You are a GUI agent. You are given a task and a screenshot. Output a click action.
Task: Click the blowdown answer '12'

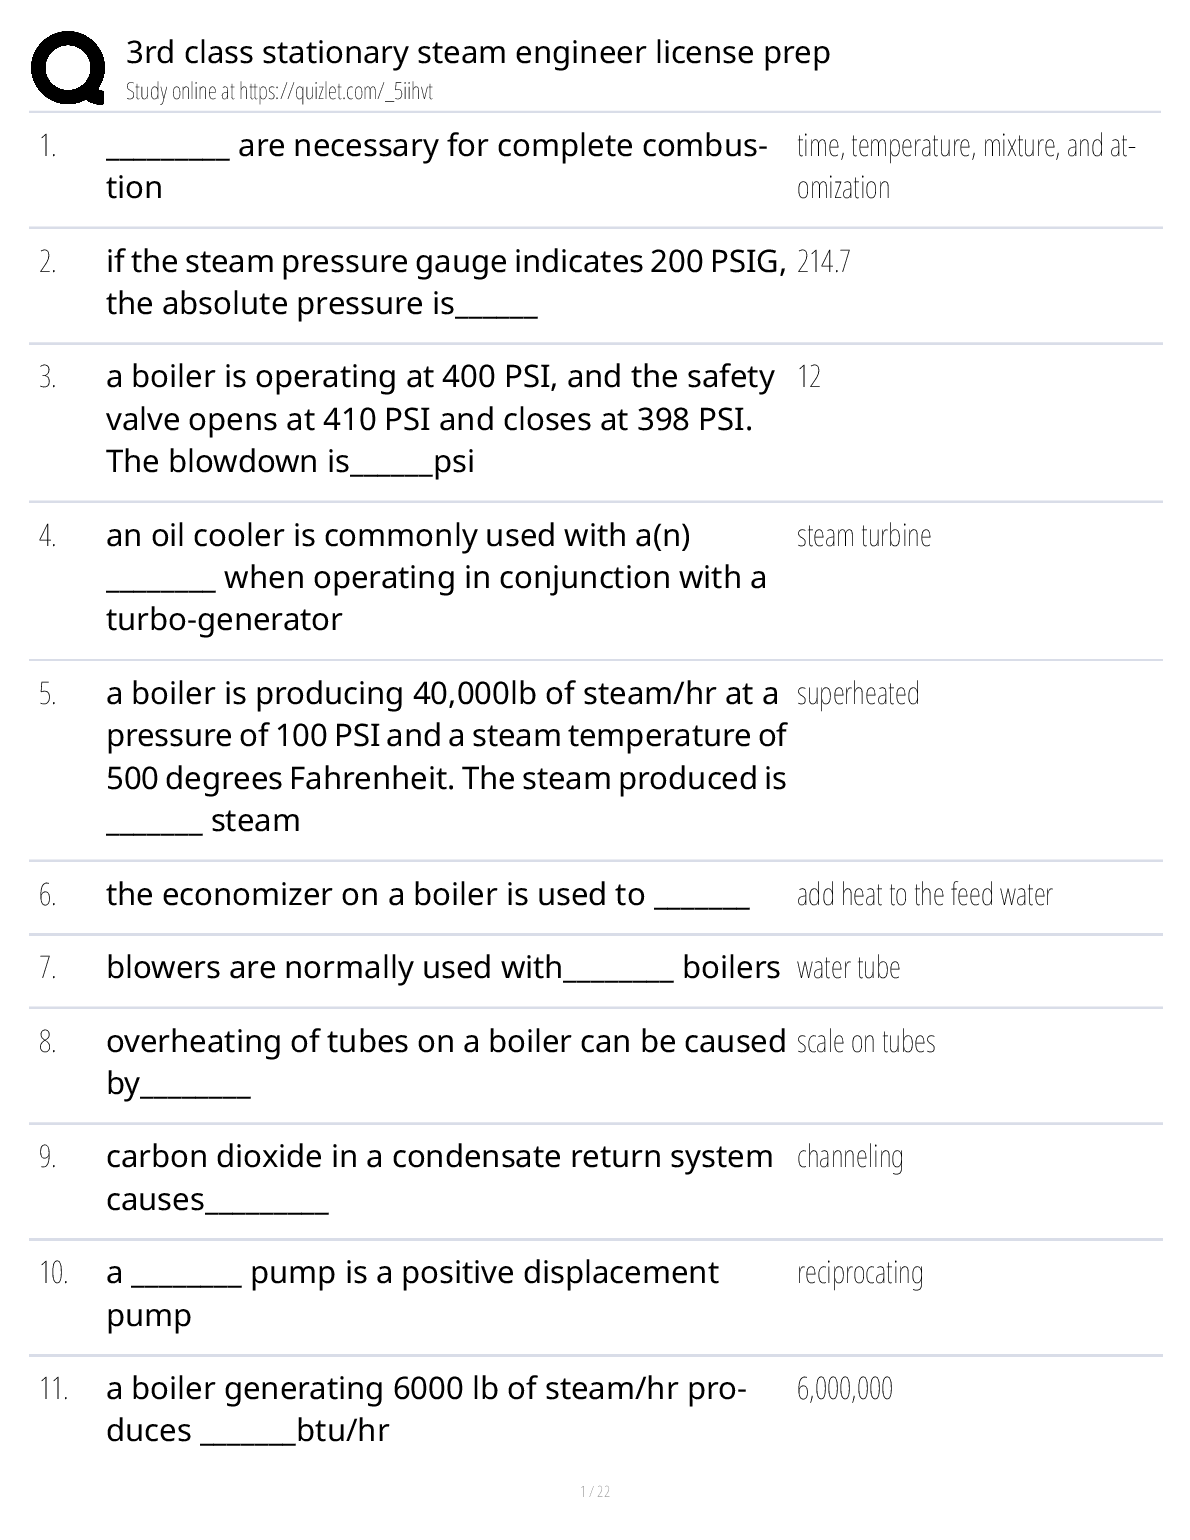tap(809, 377)
